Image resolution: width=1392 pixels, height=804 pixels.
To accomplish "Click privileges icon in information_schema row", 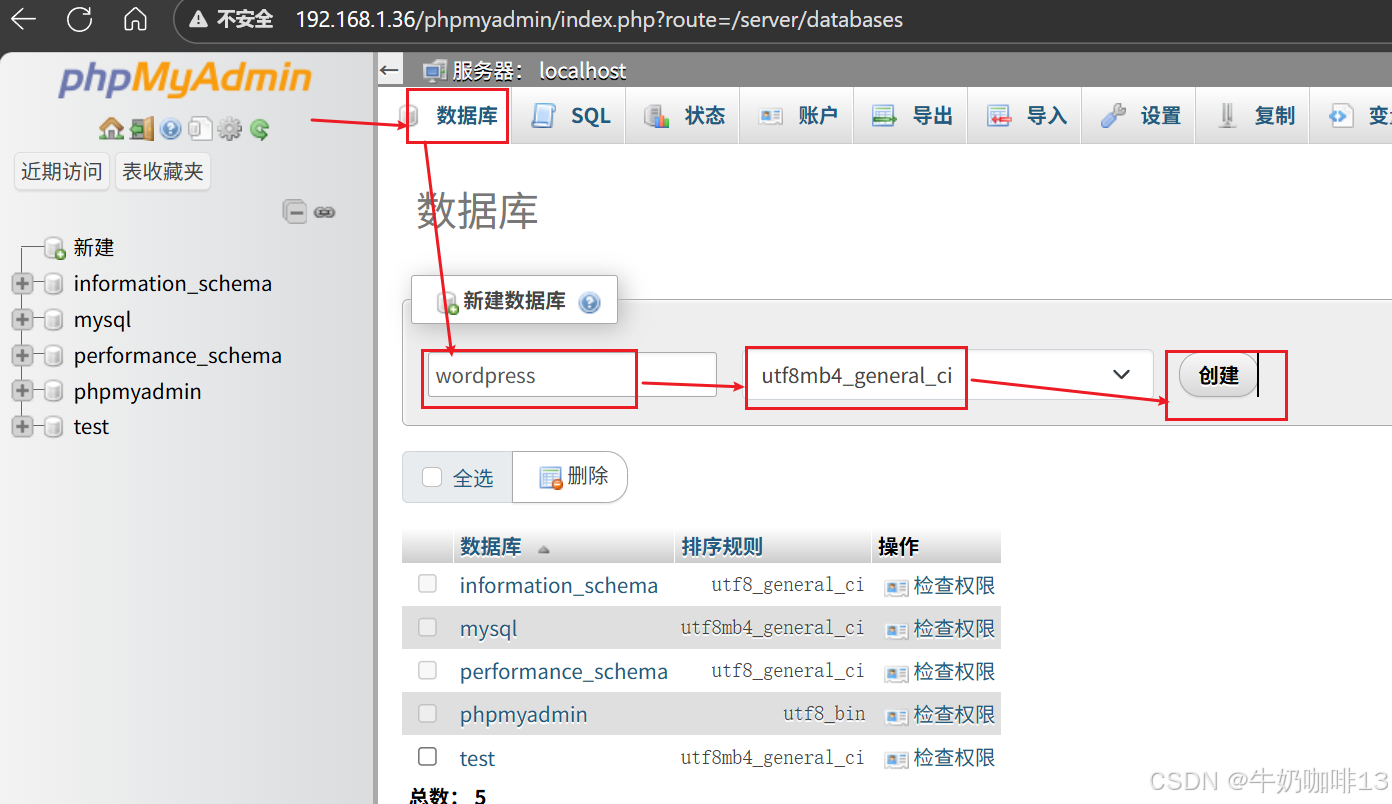I will pyautogui.click(x=897, y=587).
